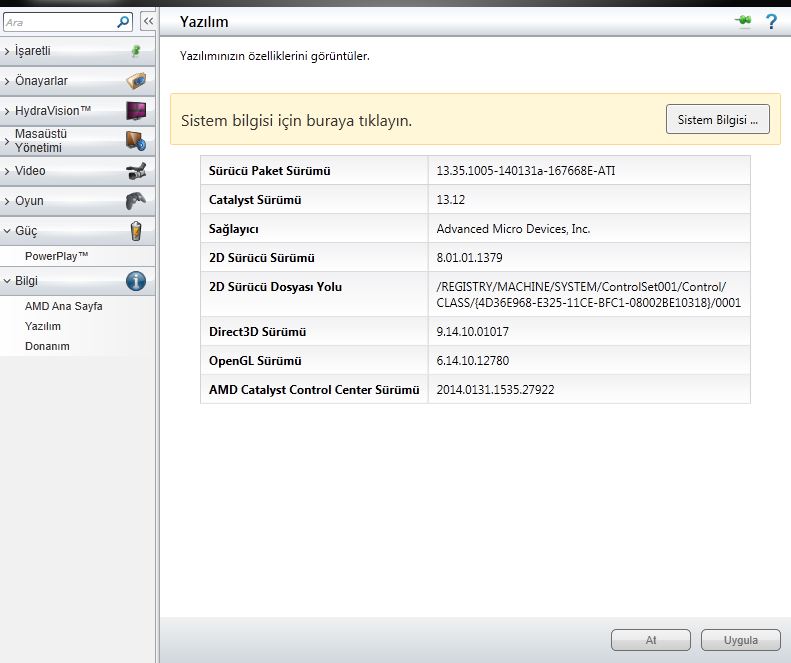The image size is (791, 663).
Task: Open AMD Ana Sayfa
Action: [x=64, y=306]
